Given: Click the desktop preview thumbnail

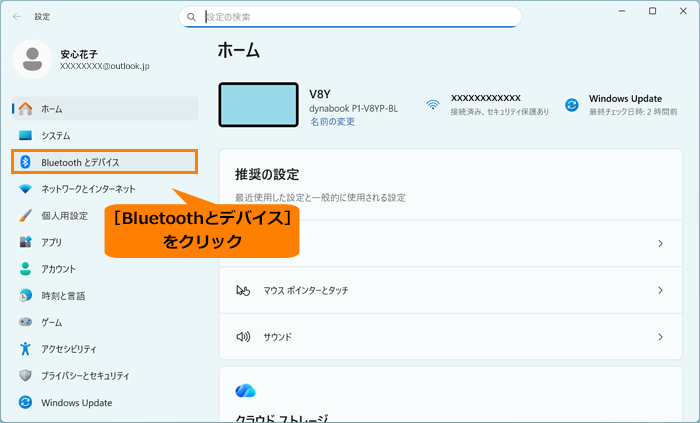Looking at the screenshot, I should click(x=258, y=105).
